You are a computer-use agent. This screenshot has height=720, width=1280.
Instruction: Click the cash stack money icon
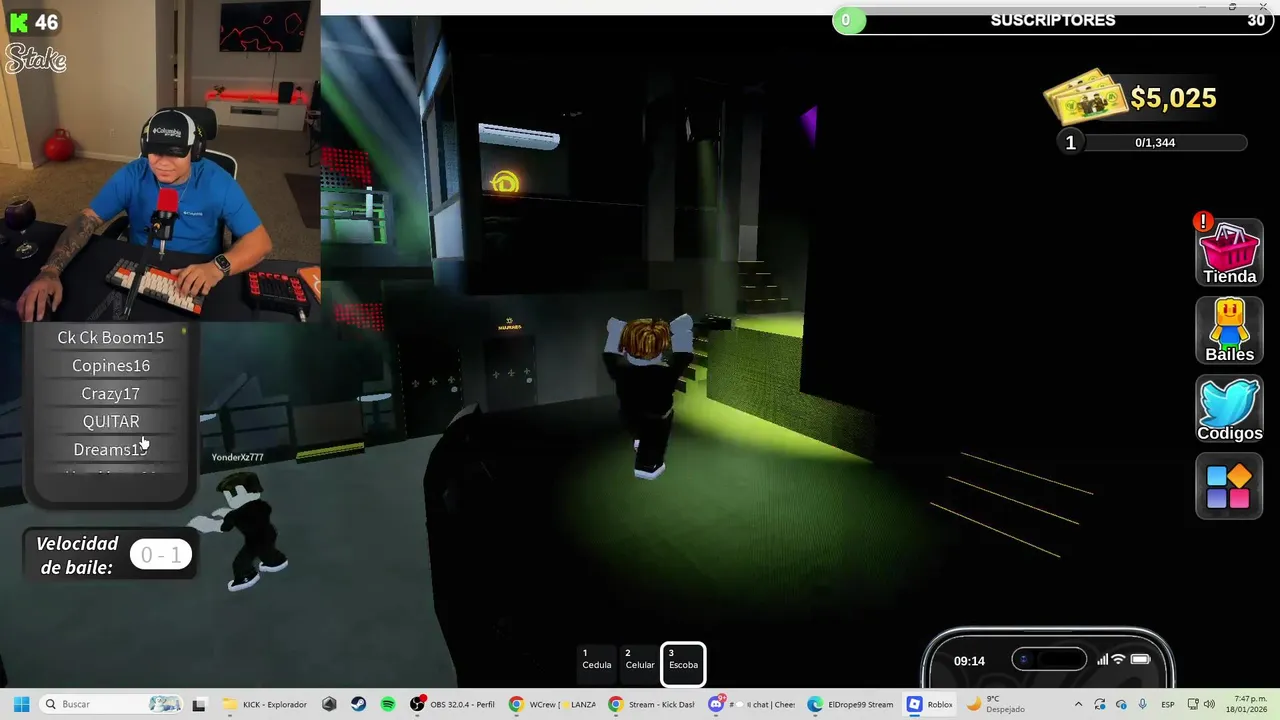tap(1085, 97)
